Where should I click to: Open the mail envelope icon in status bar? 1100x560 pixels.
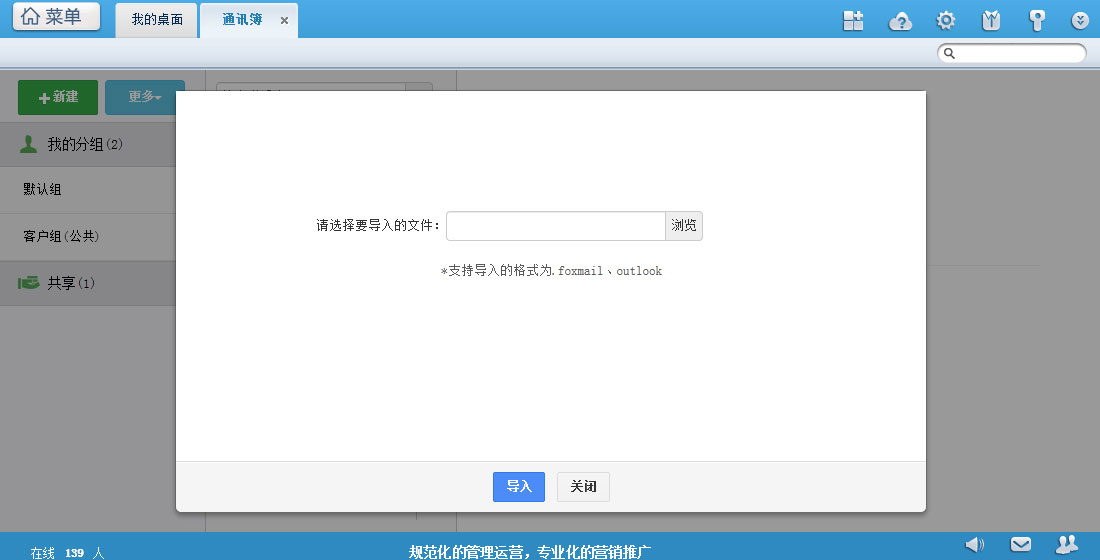pos(1021,544)
